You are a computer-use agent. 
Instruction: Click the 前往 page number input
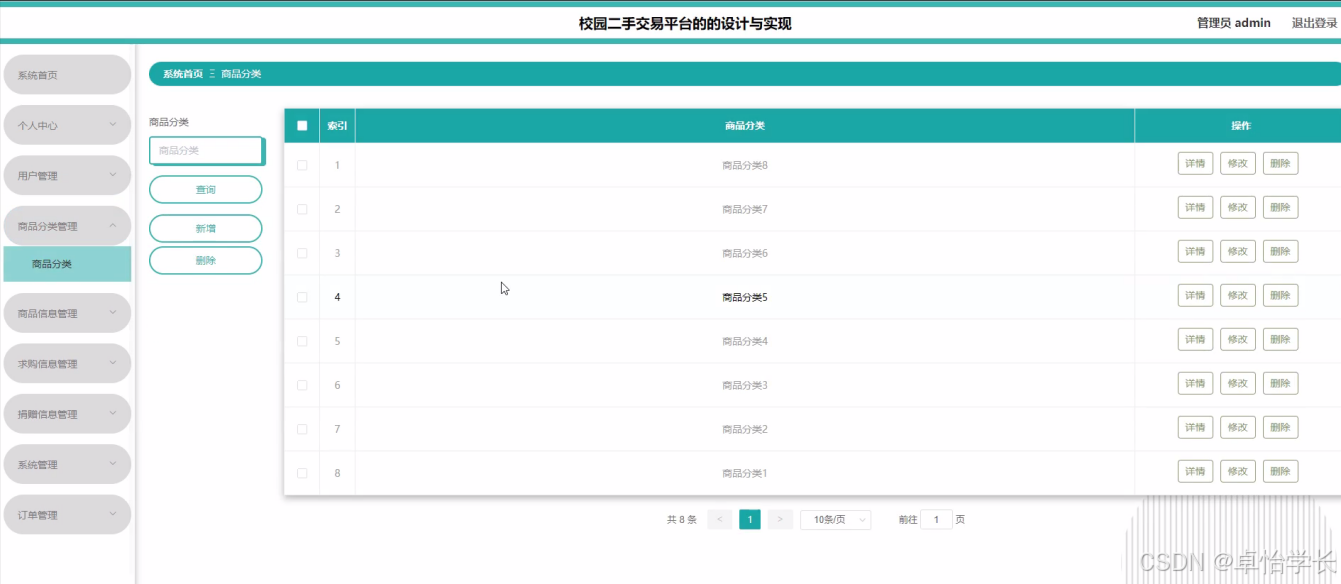[x=936, y=520]
